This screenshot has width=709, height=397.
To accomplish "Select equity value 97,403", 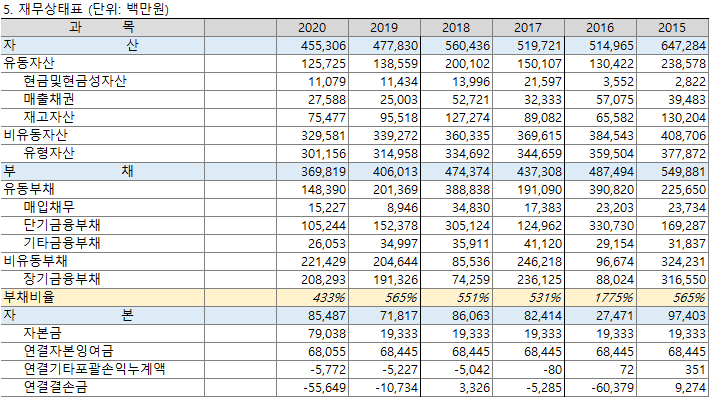I will [x=687, y=316].
